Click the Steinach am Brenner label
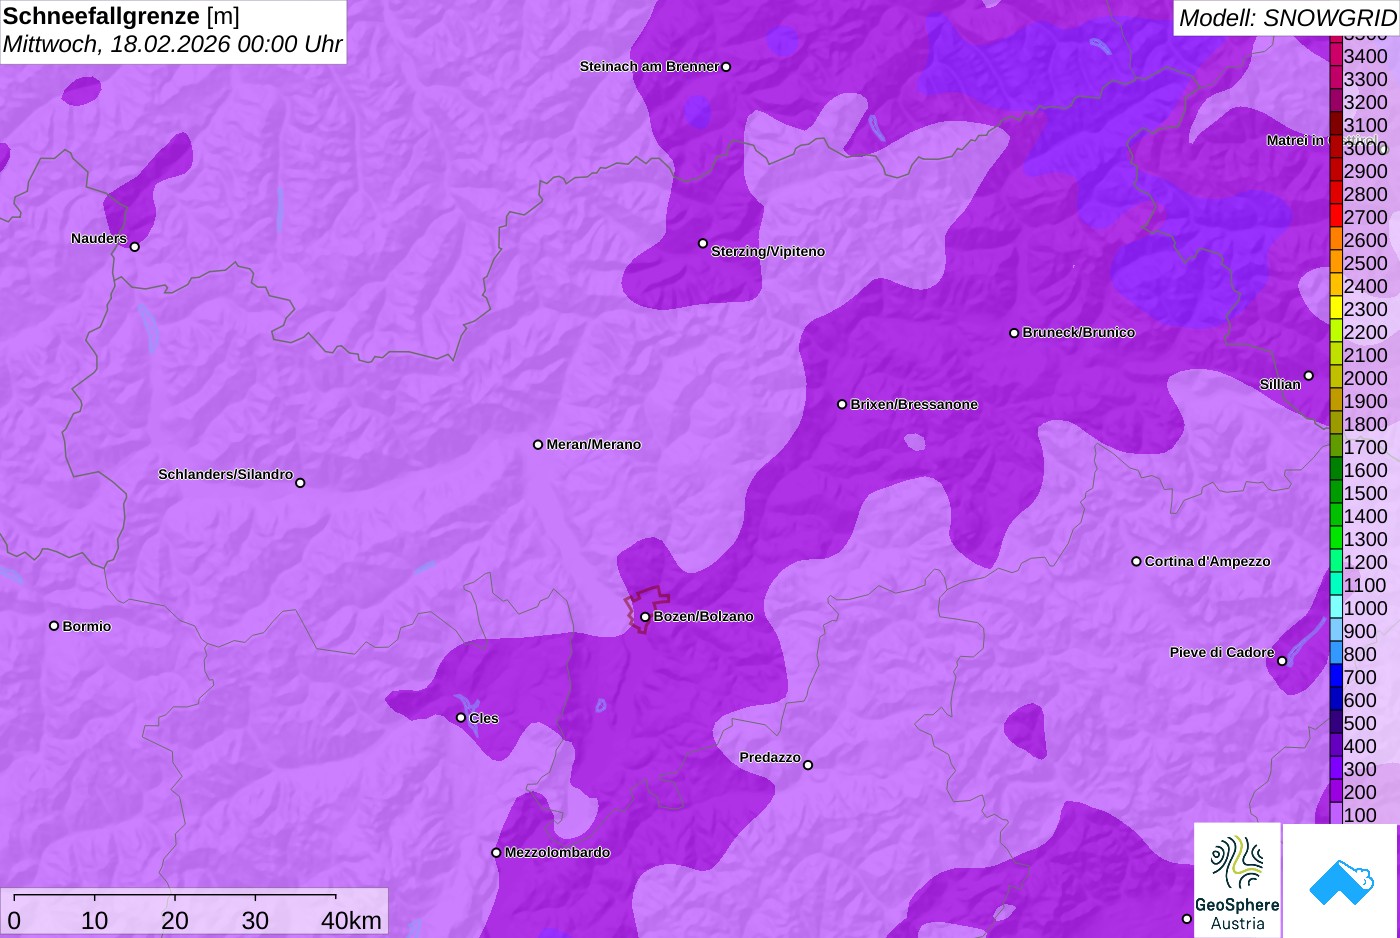 point(649,66)
